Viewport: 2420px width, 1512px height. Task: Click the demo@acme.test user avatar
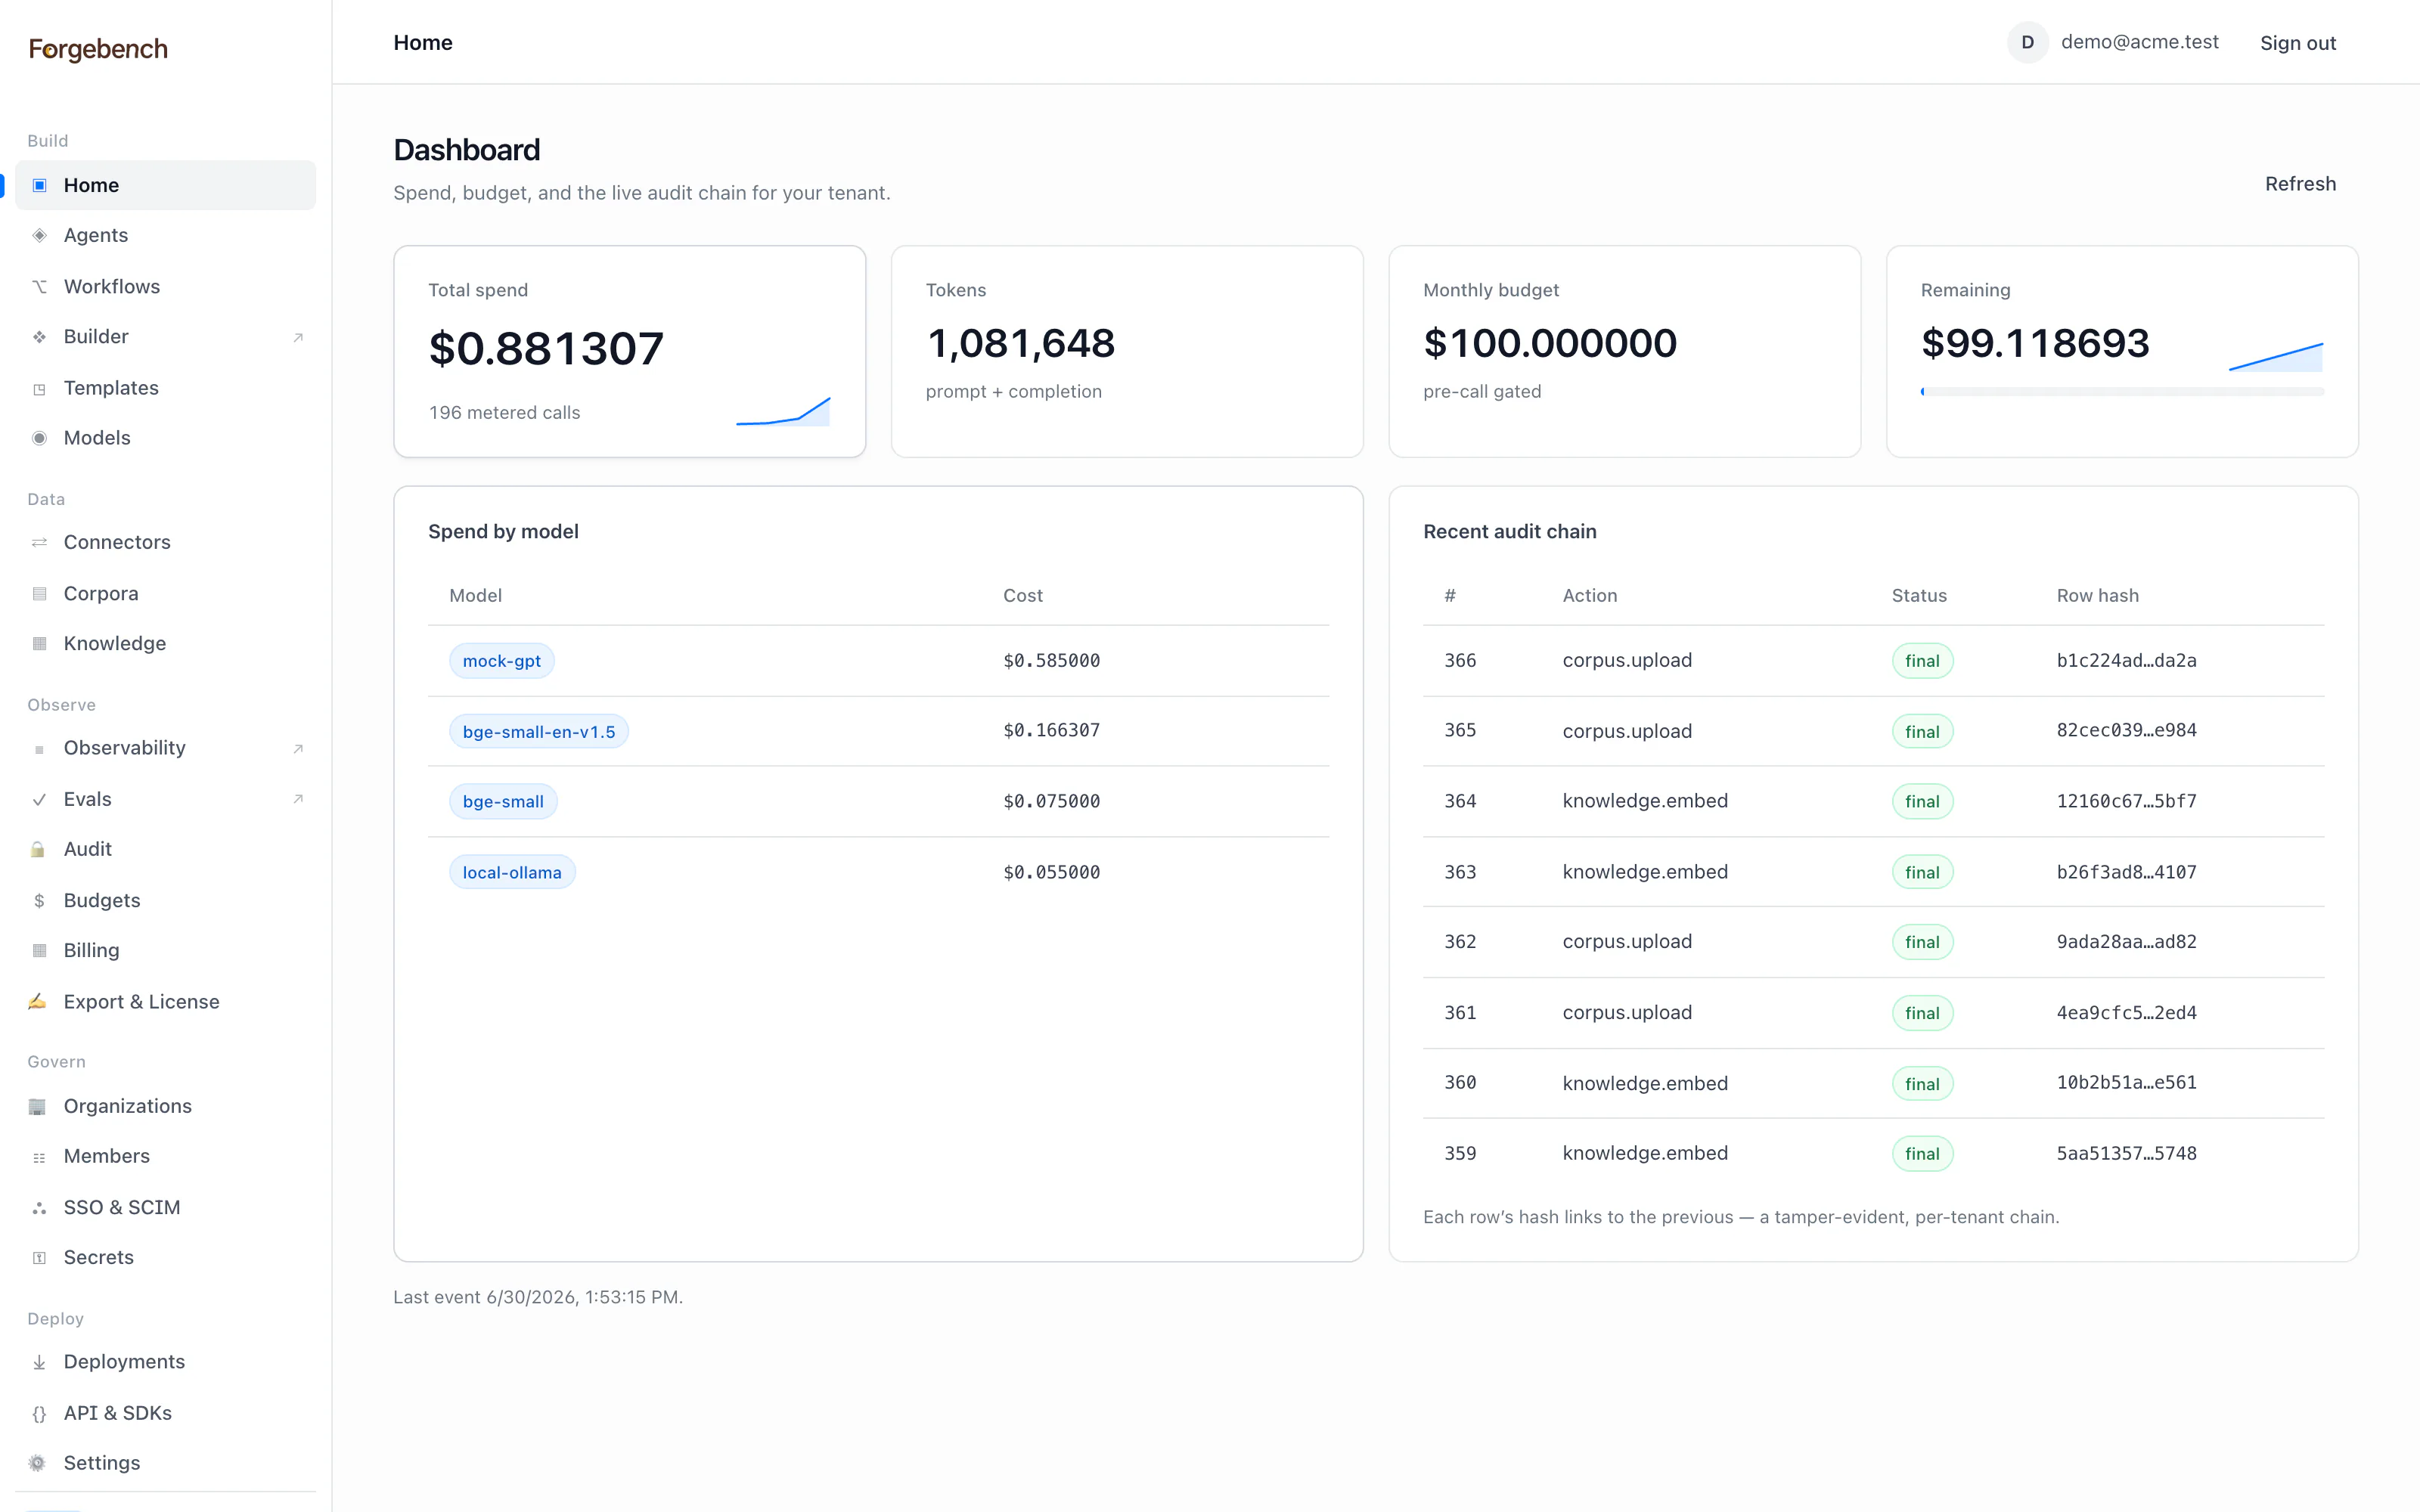pos(2027,42)
